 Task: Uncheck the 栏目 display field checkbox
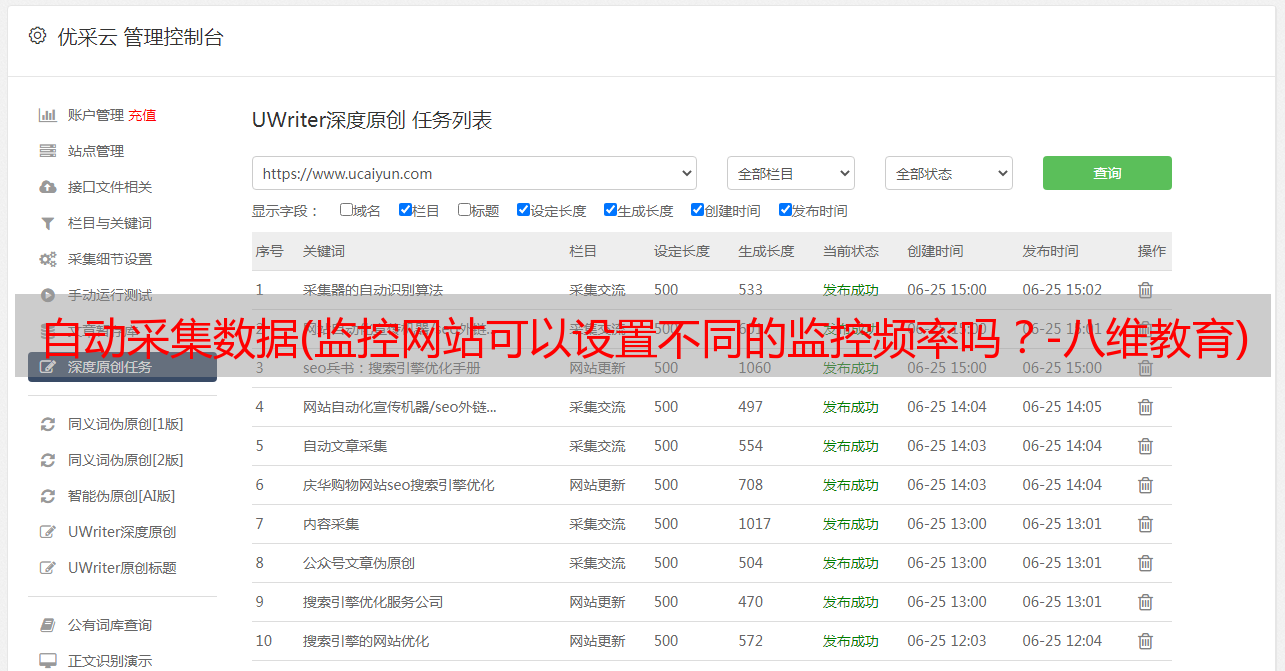(405, 210)
